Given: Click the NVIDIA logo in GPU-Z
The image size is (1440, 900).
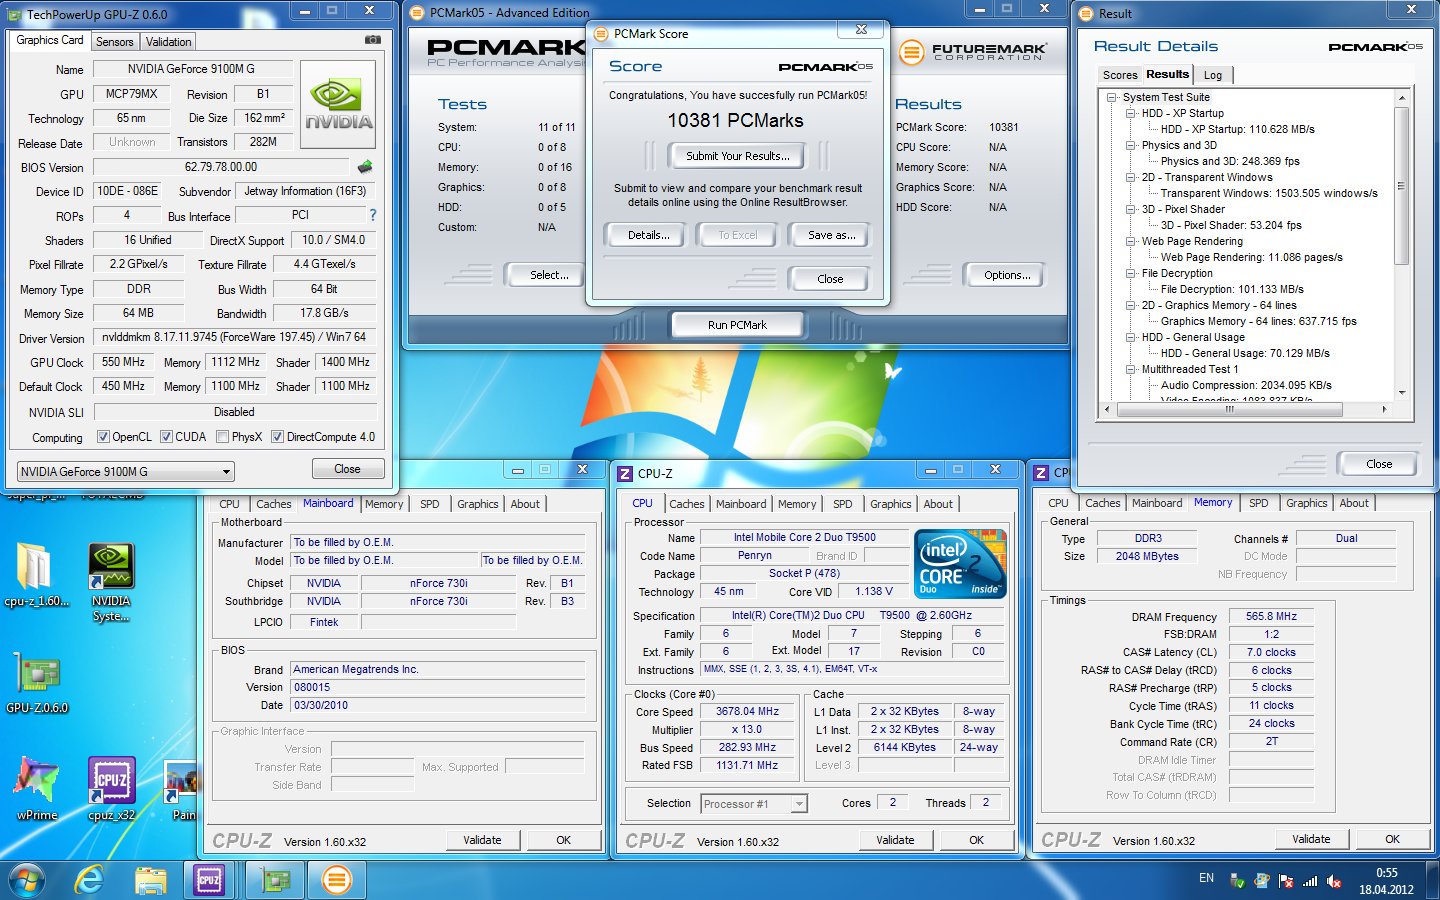Looking at the screenshot, I should [338, 105].
